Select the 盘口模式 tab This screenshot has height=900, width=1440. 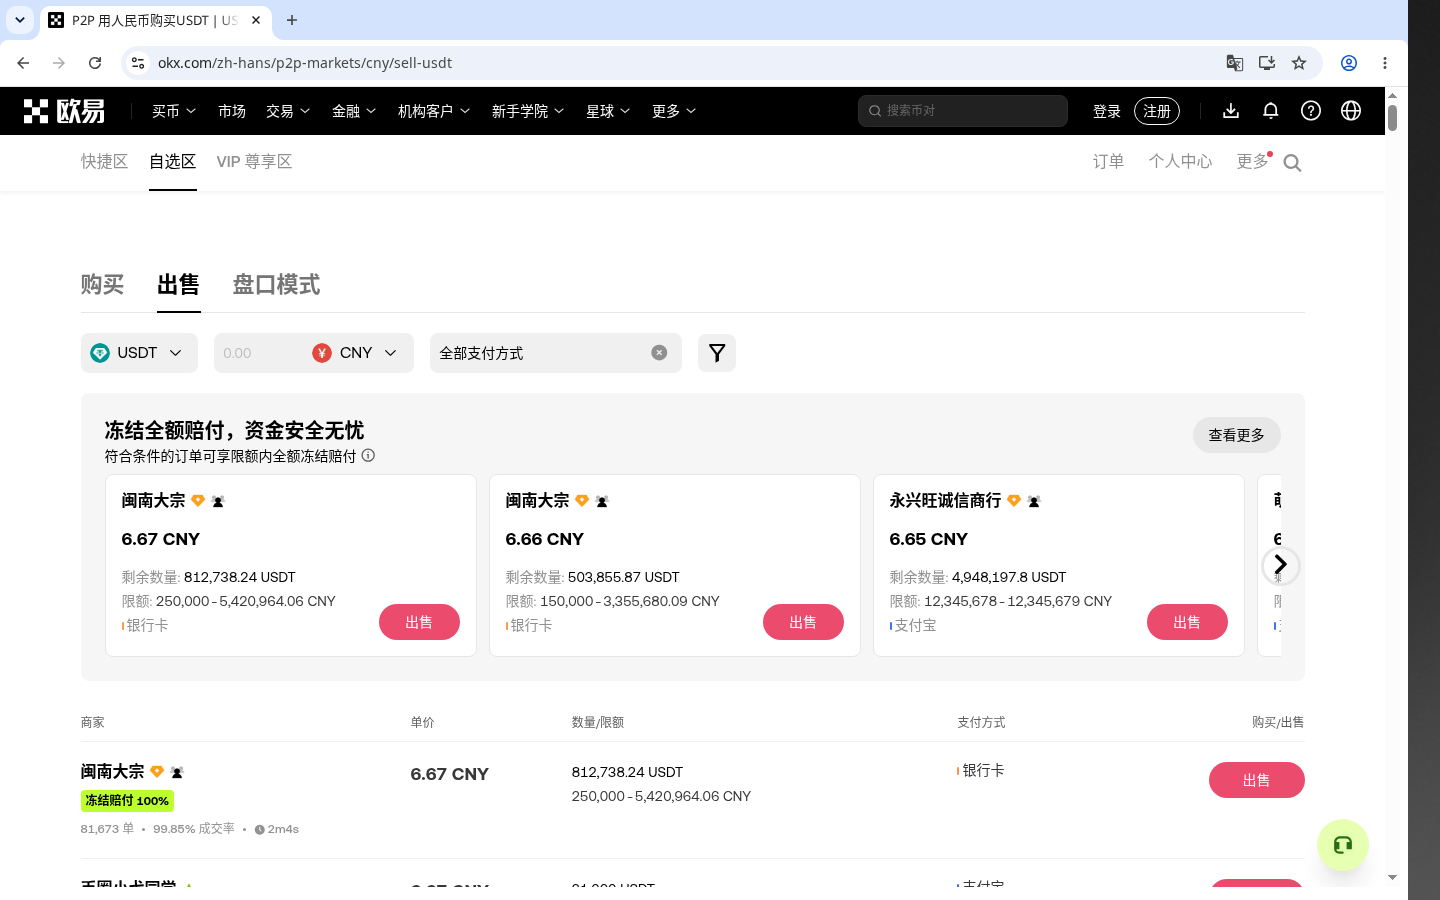click(276, 285)
